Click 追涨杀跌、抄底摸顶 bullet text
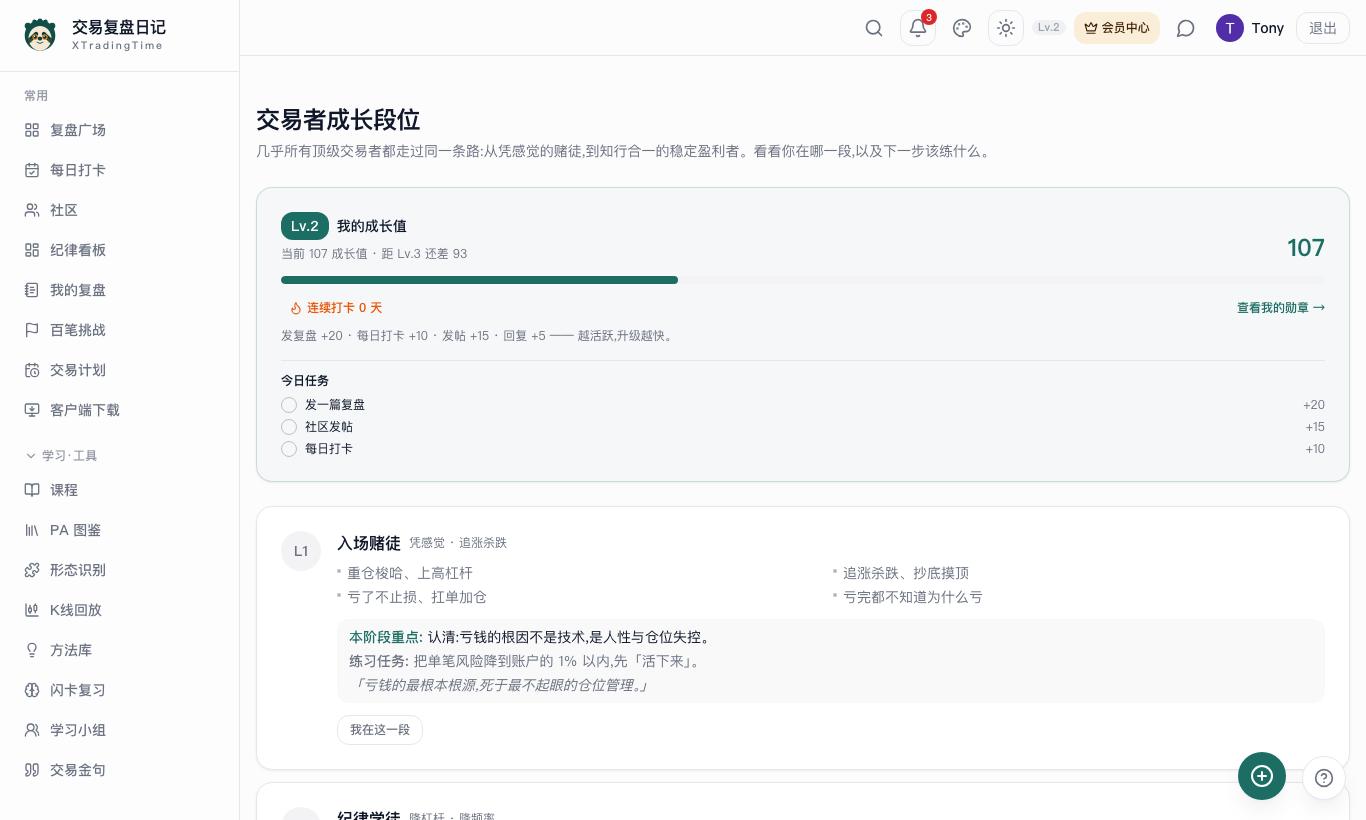The width and height of the screenshot is (1366, 820). click(906, 573)
